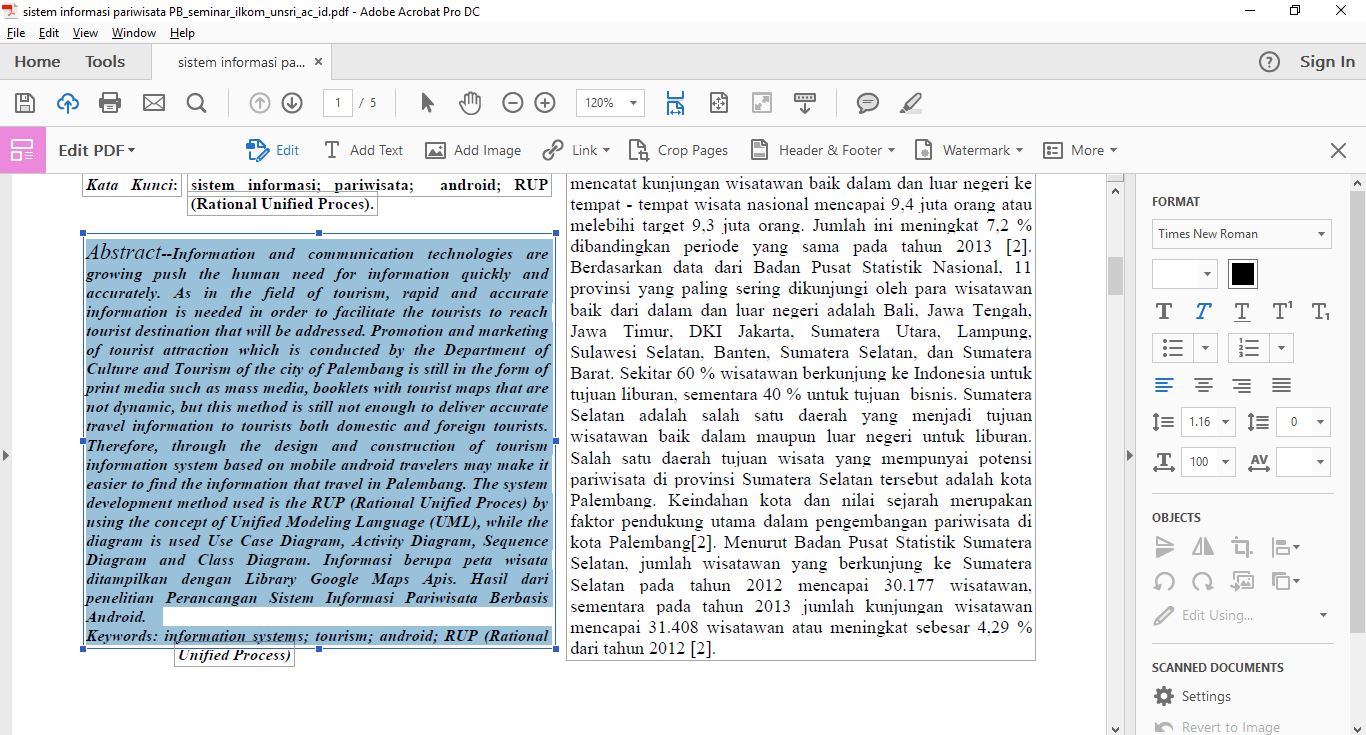Open the Times New Roman font dropdown

click(1241, 233)
